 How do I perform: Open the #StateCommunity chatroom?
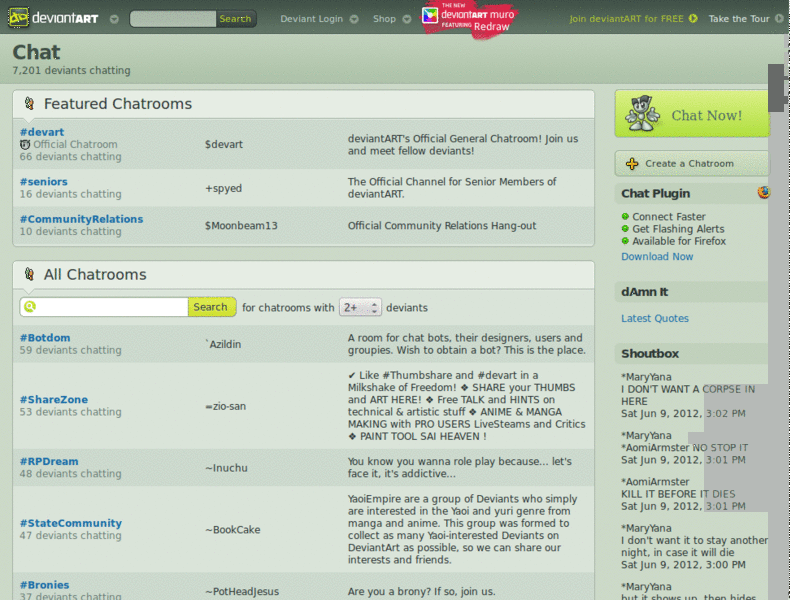(71, 523)
